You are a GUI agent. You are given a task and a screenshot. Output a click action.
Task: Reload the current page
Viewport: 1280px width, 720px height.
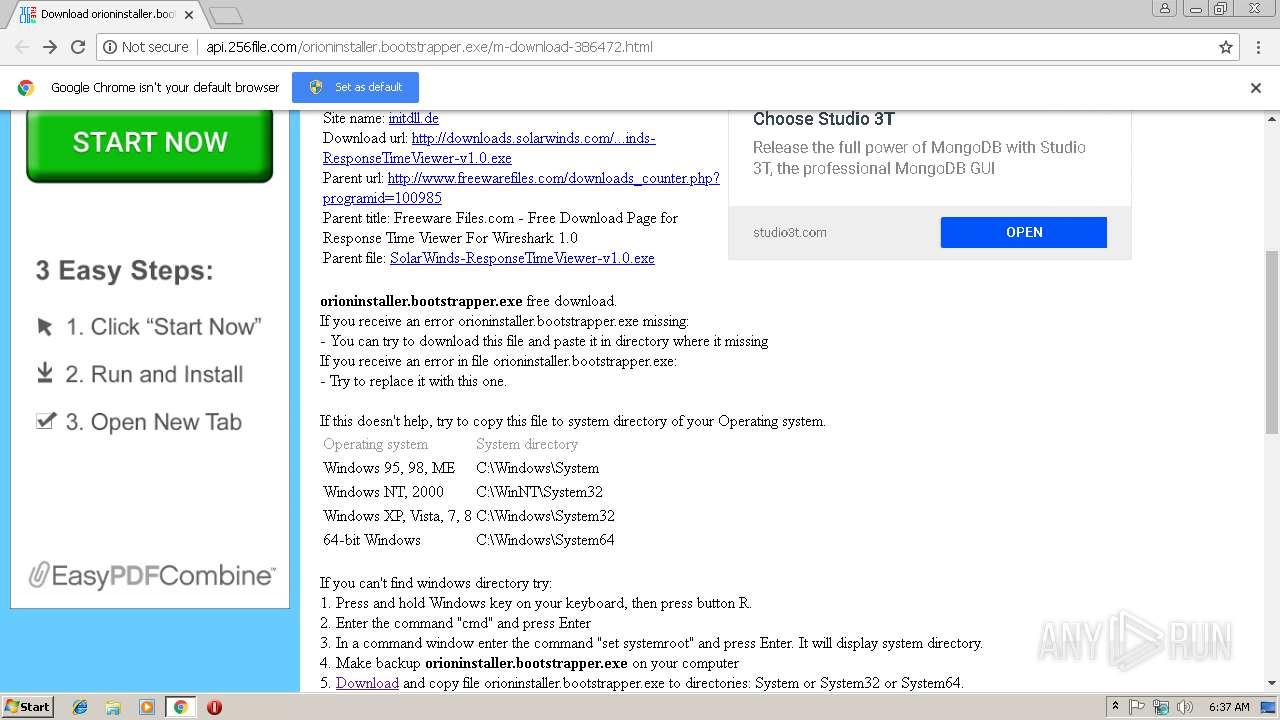[78, 47]
